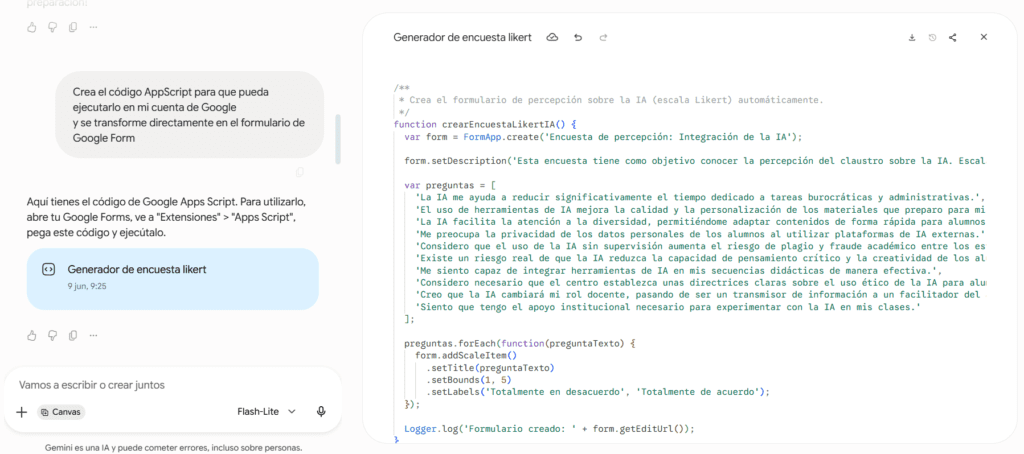Viewport: 1024px width, 454px height.
Task: Click the question line 'El uso de herramientas de IA'
Action: click(x=699, y=209)
